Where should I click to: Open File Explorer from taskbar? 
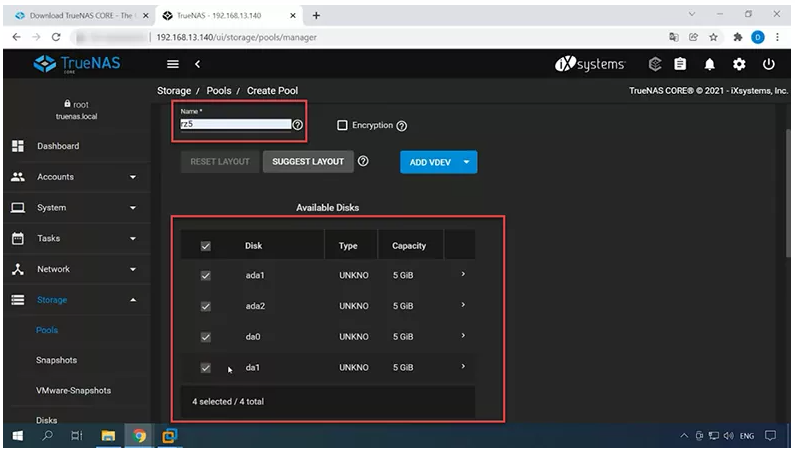[108, 436]
